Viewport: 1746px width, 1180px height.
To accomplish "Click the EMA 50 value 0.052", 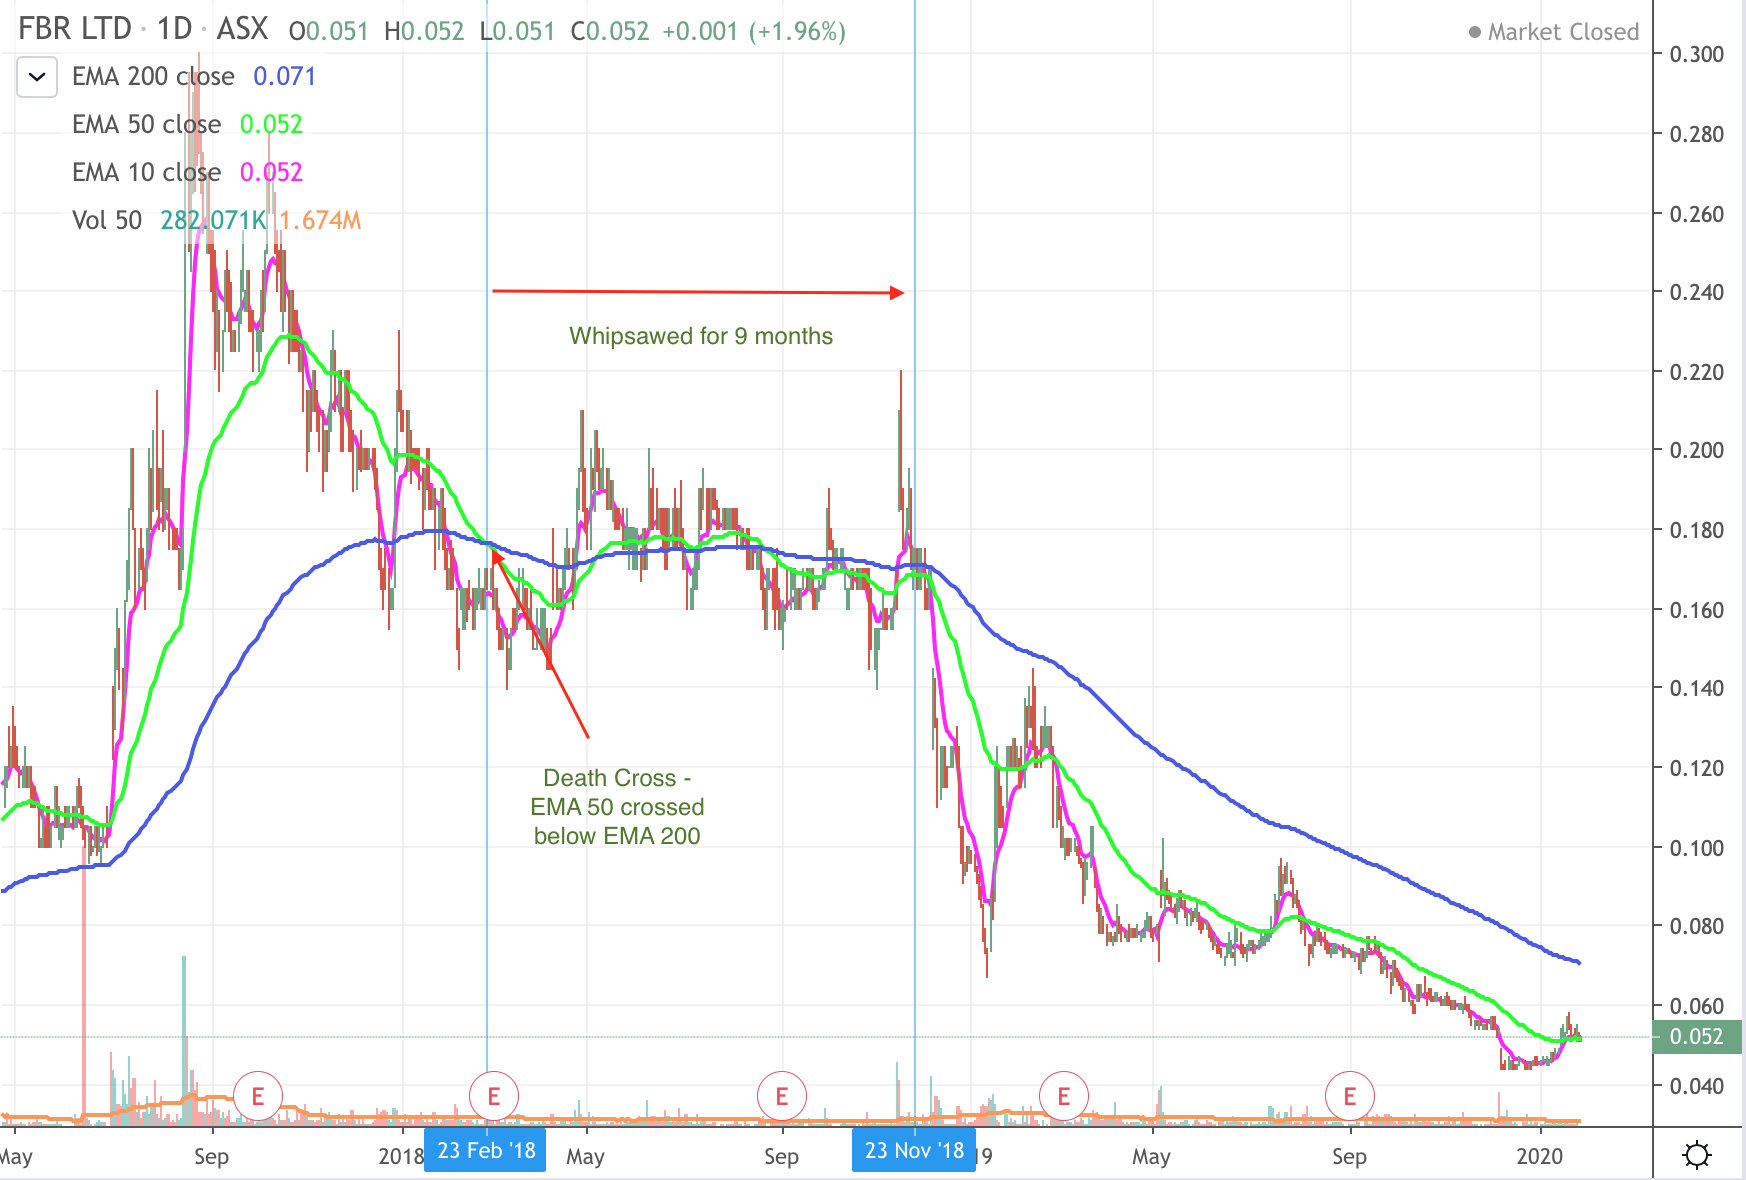I will coord(271,124).
